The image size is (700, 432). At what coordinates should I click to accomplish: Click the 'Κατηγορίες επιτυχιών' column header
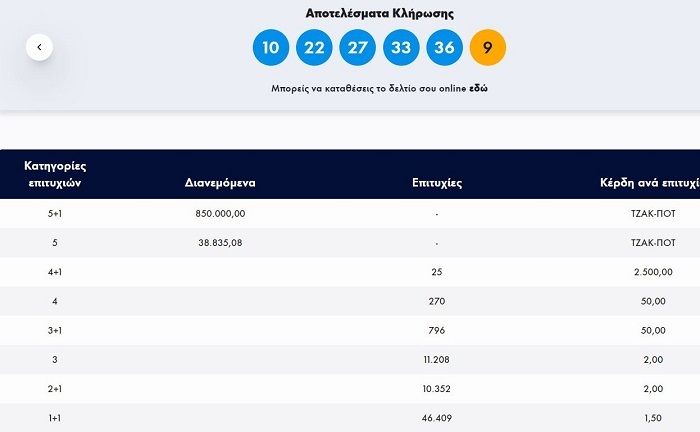[54, 174]
